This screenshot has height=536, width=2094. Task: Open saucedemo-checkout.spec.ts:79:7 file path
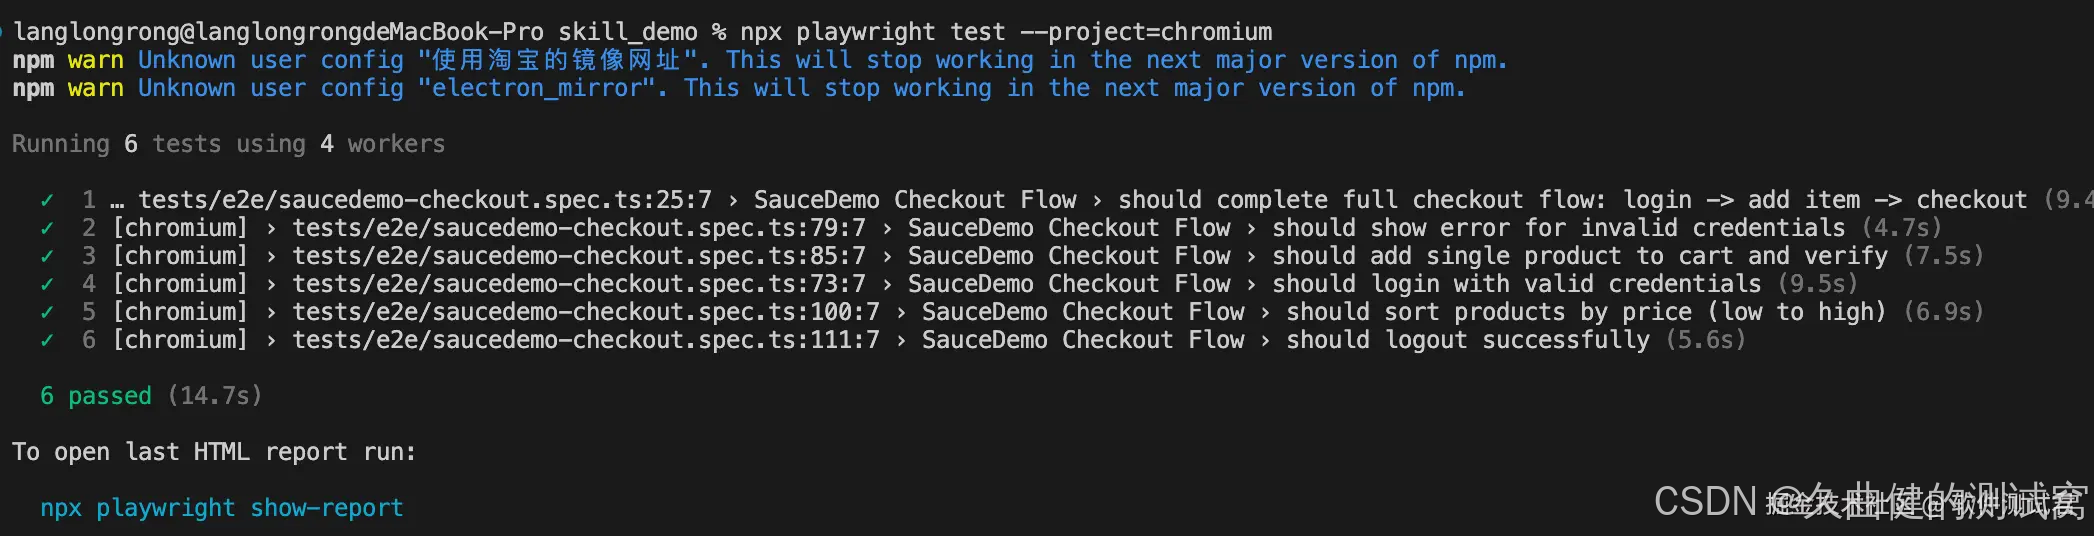tap(579, 228)
